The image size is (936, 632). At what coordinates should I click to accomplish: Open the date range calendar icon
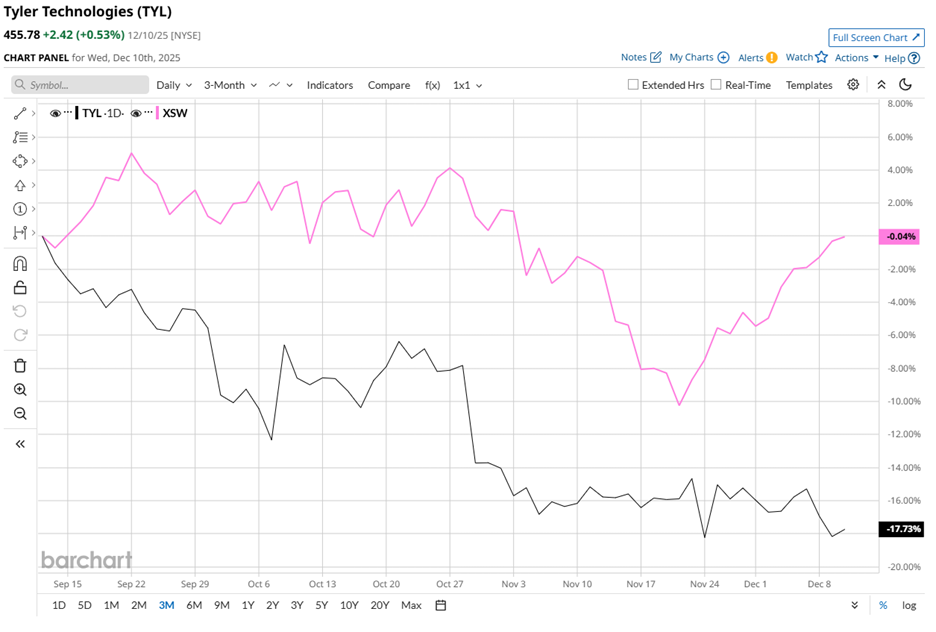tap(441, 605)
